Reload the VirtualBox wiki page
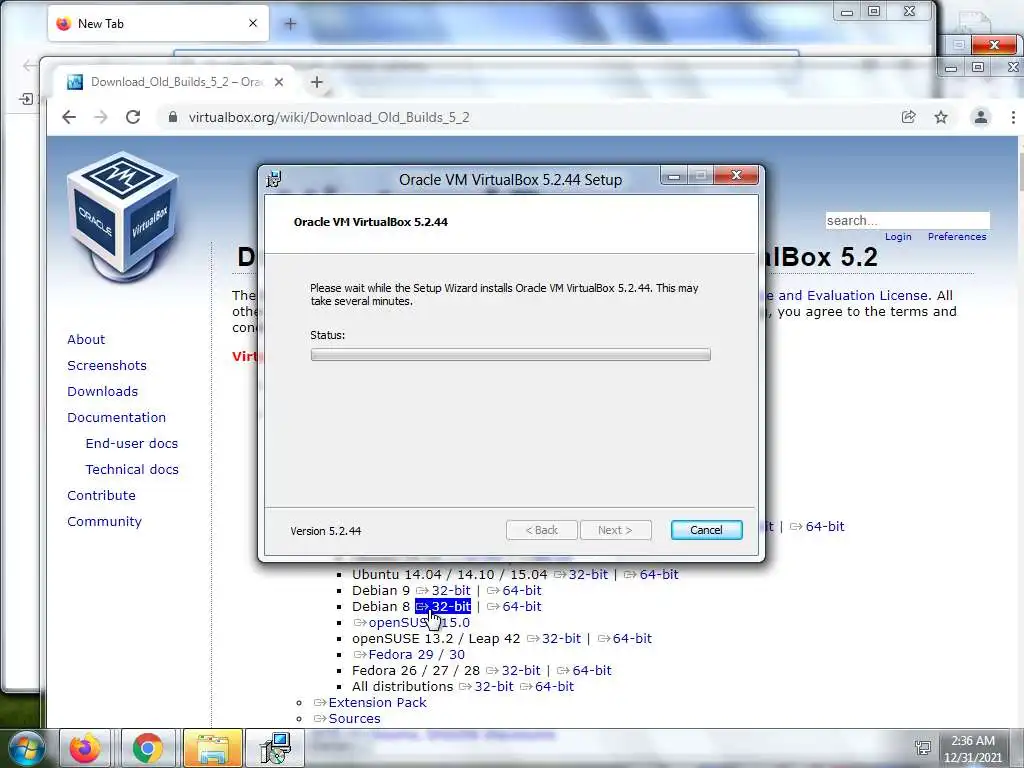Screen dimensions: 1024x768 (x=133, y=118)
